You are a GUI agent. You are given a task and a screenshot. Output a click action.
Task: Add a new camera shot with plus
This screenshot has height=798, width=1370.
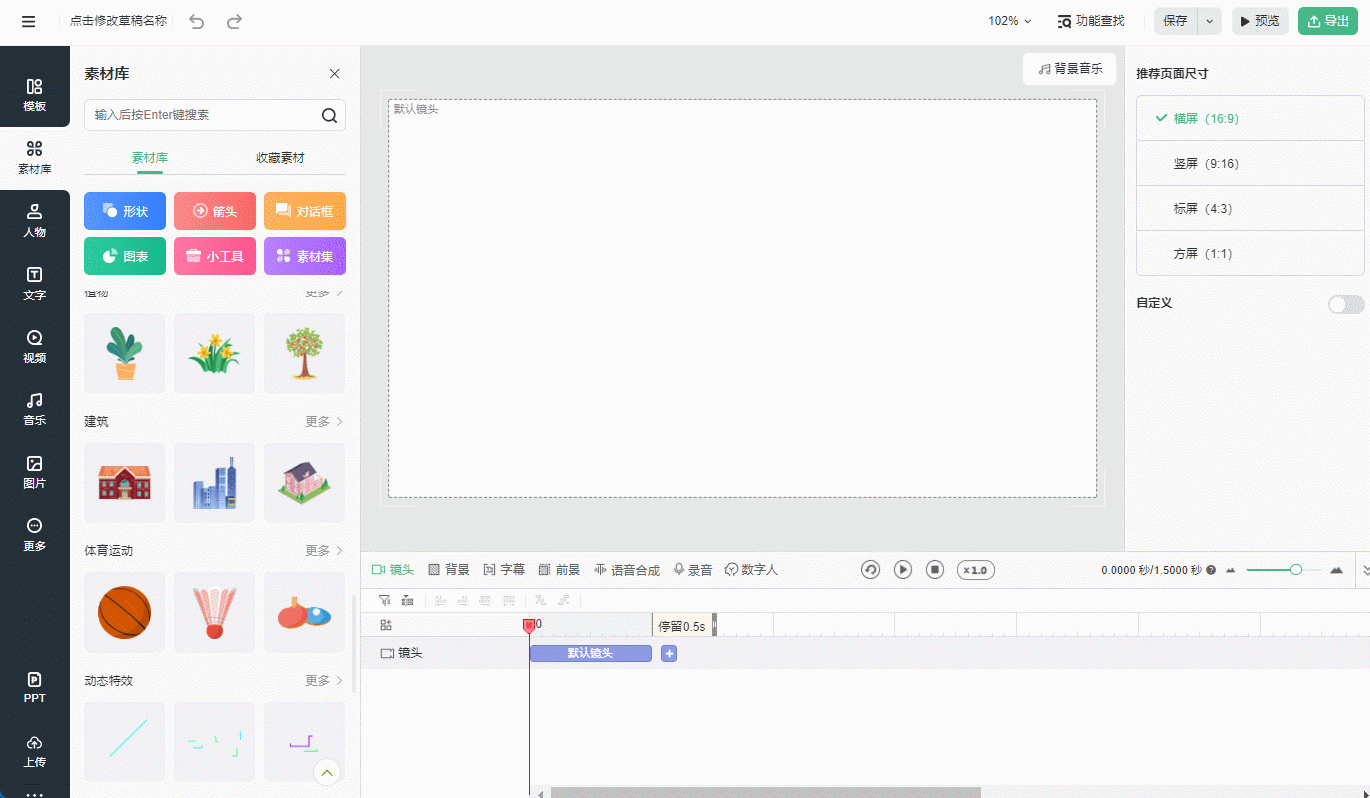point(669,653)
